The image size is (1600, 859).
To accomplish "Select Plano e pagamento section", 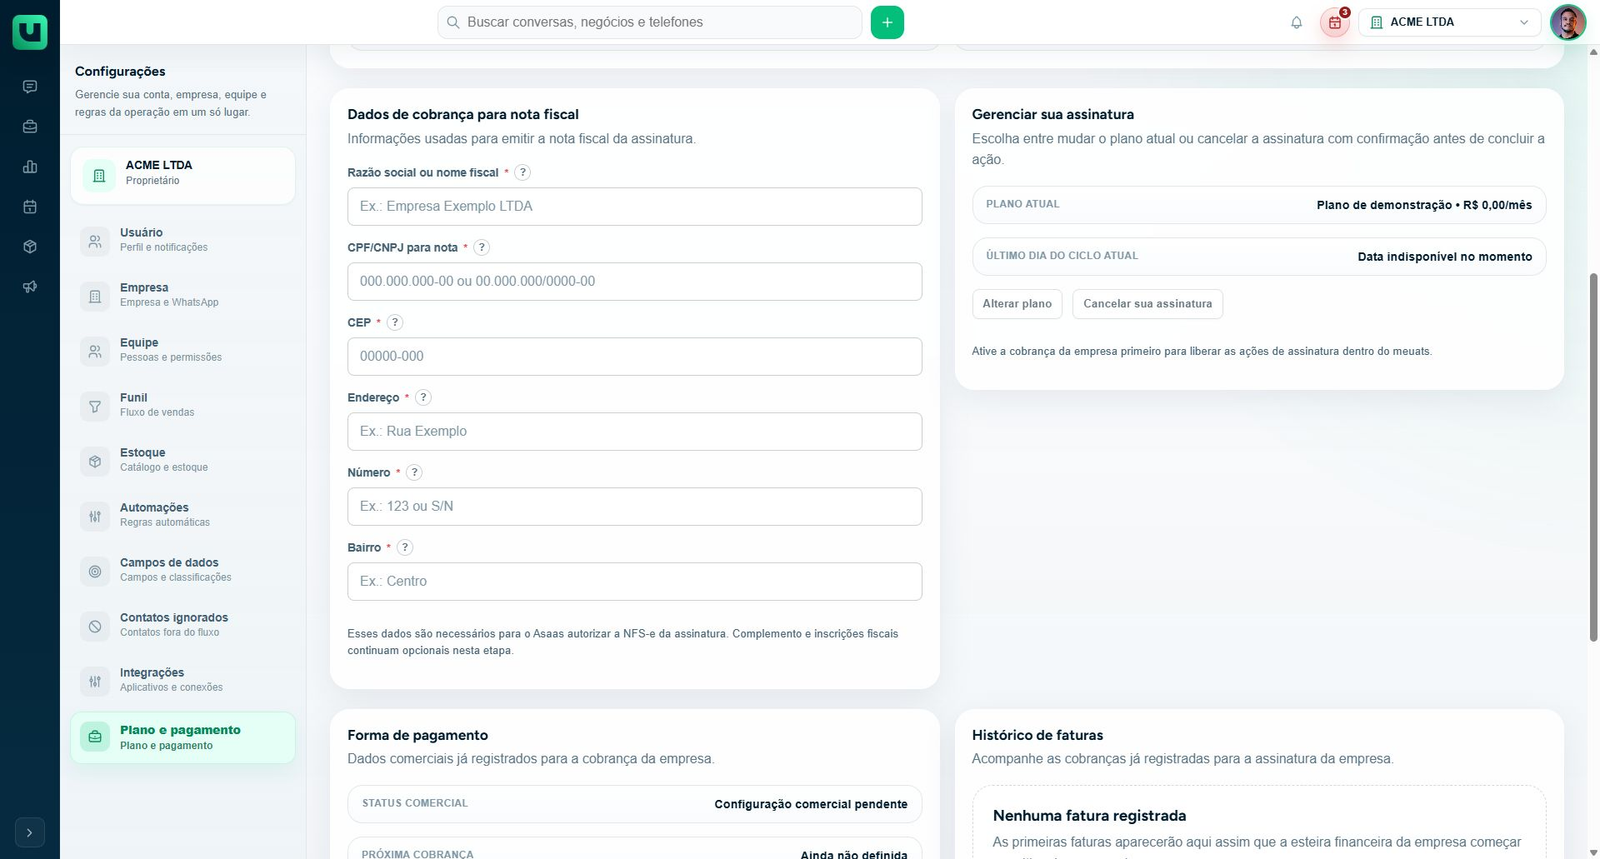I will 183,737.
